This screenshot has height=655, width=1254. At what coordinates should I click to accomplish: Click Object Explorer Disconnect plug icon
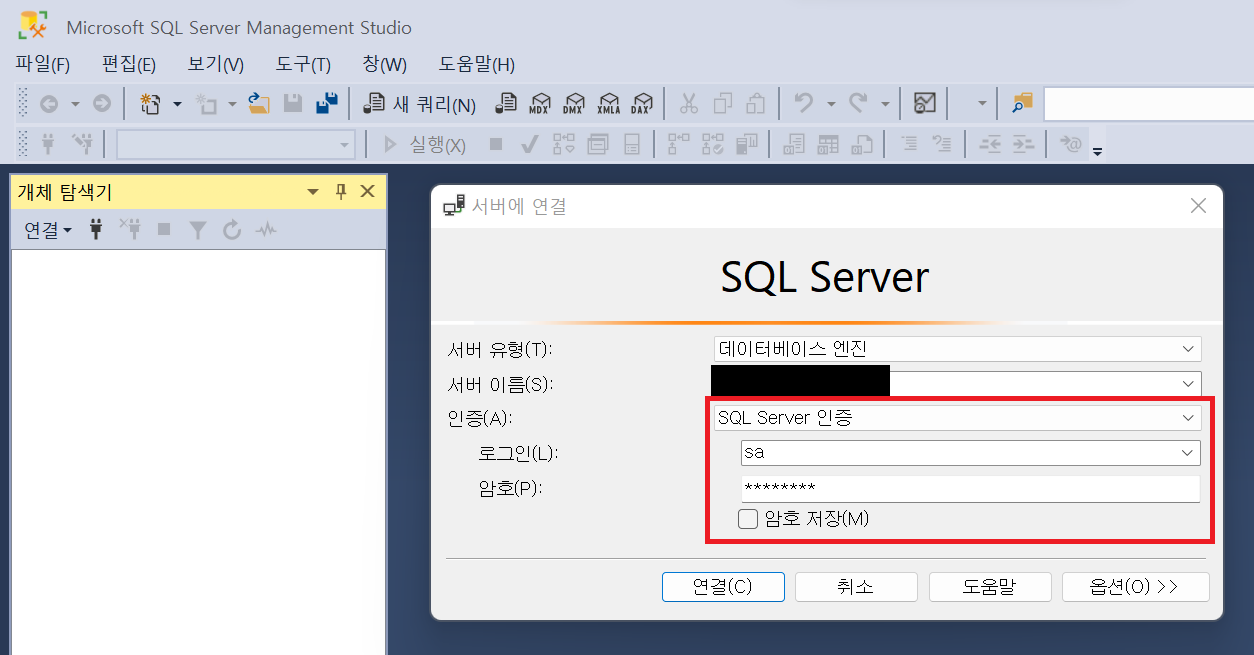[x=130, y=230]
